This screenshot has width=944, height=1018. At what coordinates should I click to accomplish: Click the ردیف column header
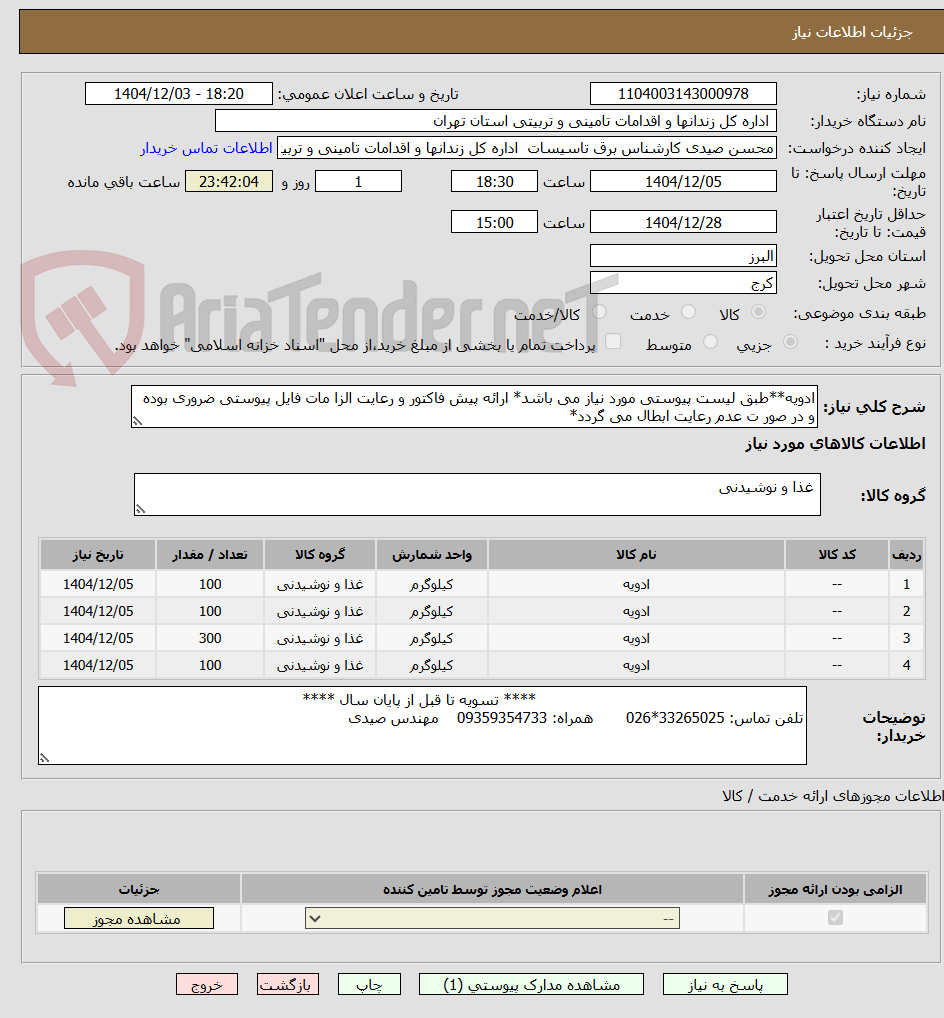coord(906,554)
